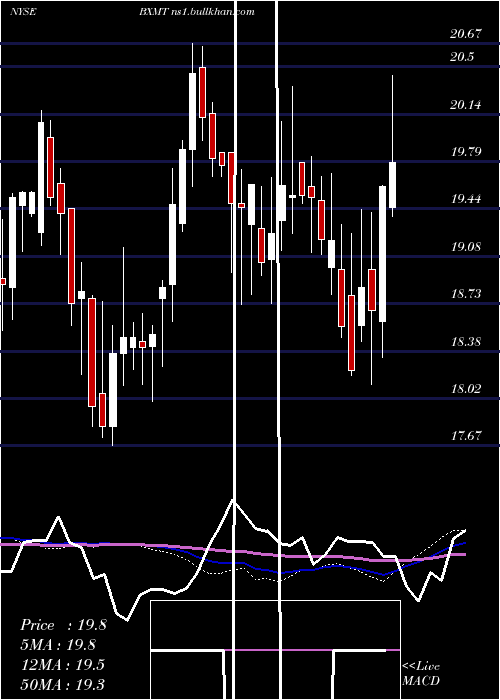The width and height of the screenshot is (500, 700).
Task: Click the 20.5 price level label
Action: [462, 57]
